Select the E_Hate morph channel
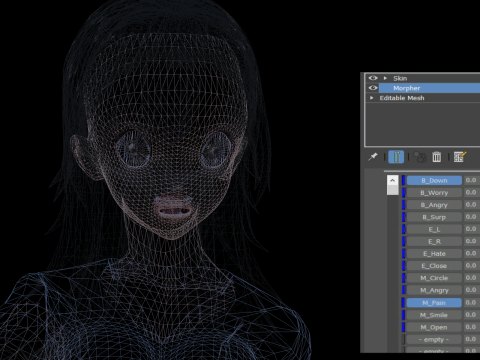 (434, 254)
